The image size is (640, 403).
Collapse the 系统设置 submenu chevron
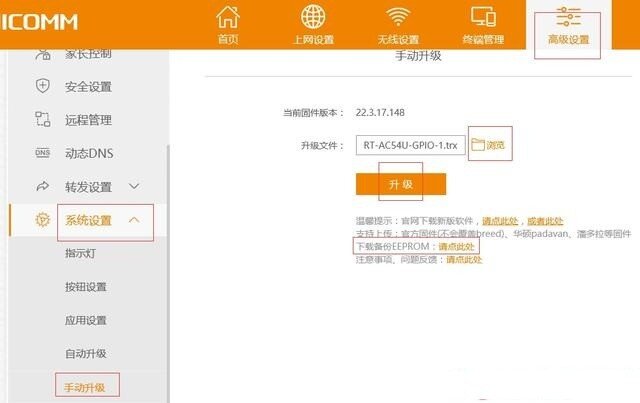134,220
